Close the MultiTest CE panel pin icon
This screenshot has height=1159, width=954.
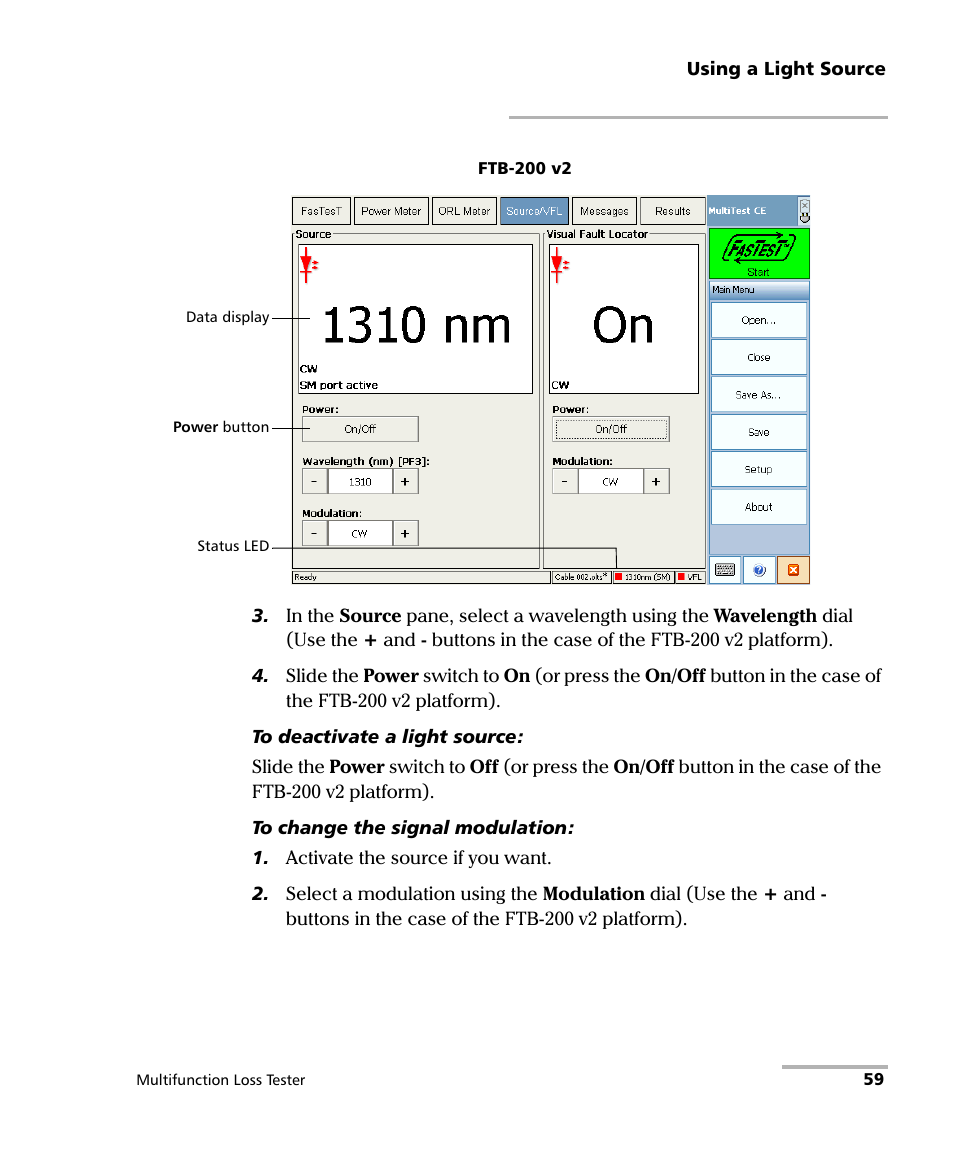(804, 211)
